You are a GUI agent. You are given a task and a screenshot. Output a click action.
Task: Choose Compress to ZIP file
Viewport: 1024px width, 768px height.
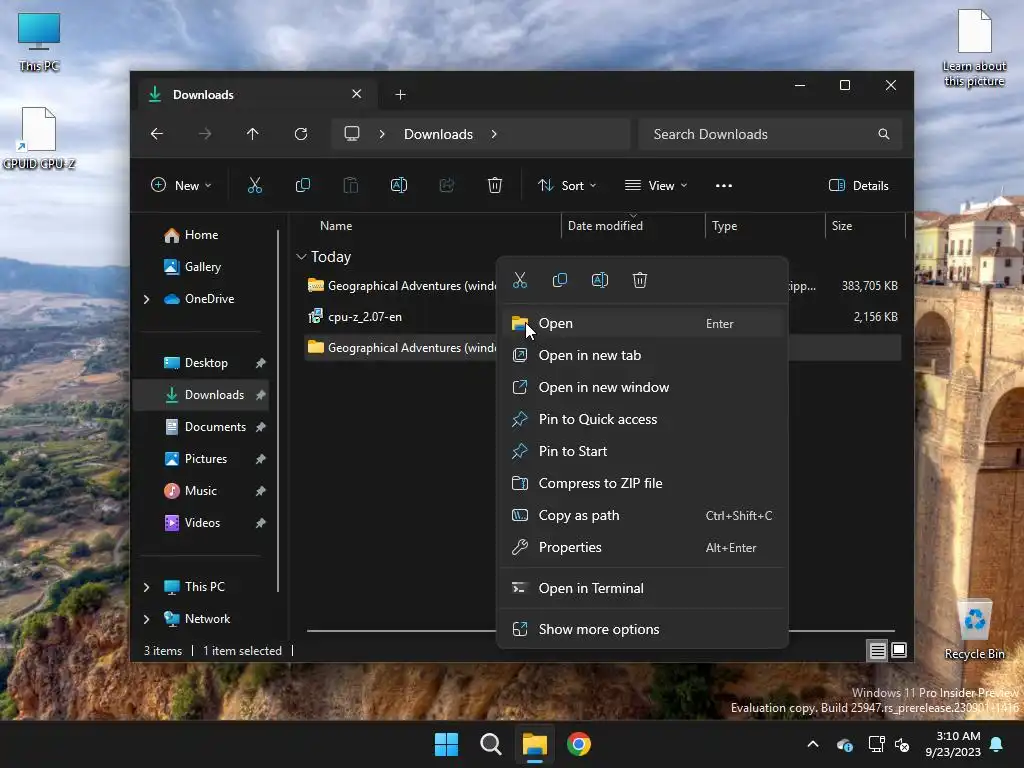[x=643, y=483]
